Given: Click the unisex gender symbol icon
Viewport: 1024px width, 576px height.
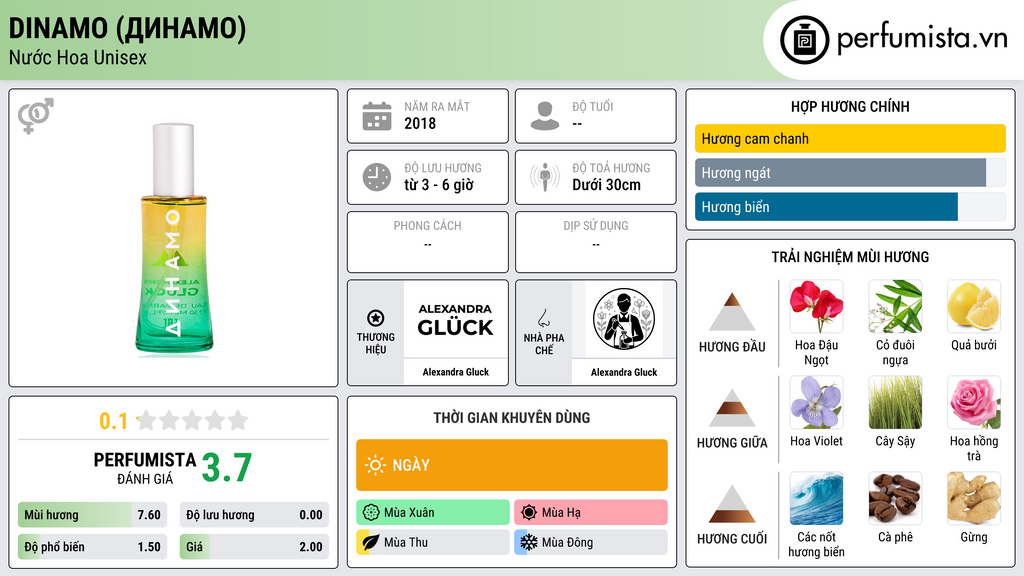Looking at the screenshot, I should point(36,116).
